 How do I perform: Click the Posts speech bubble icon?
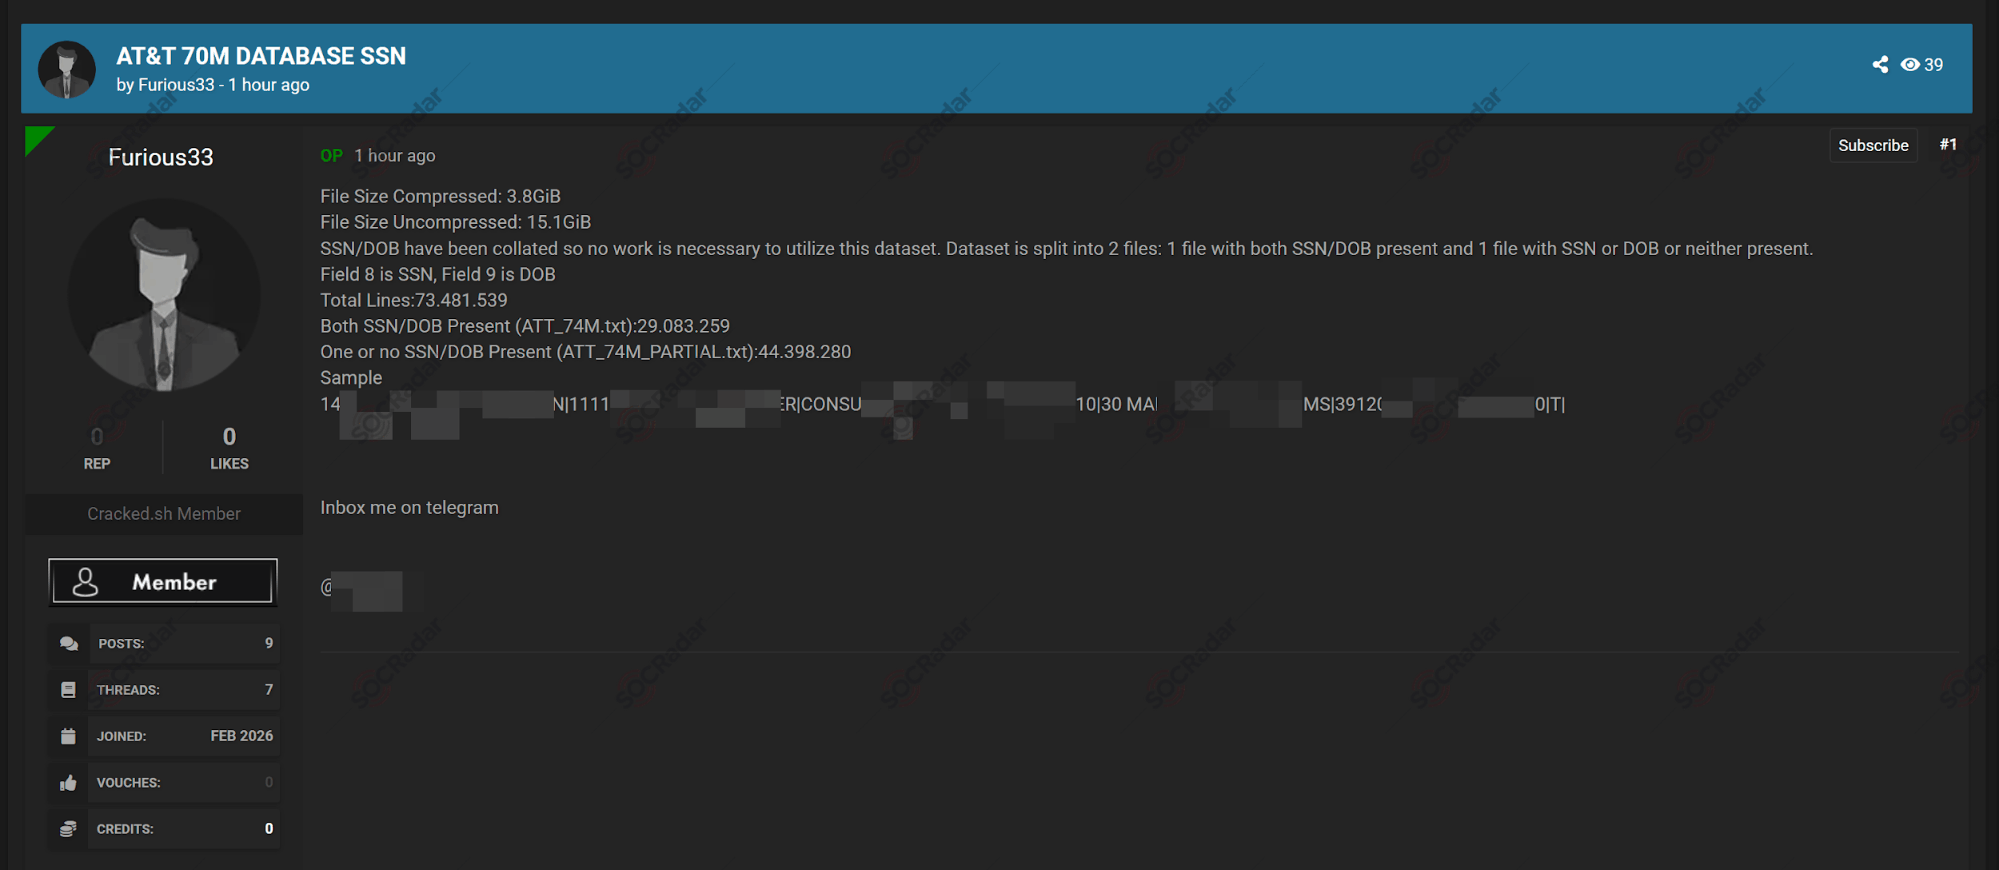pyautogui.click(x=68, y=644)
